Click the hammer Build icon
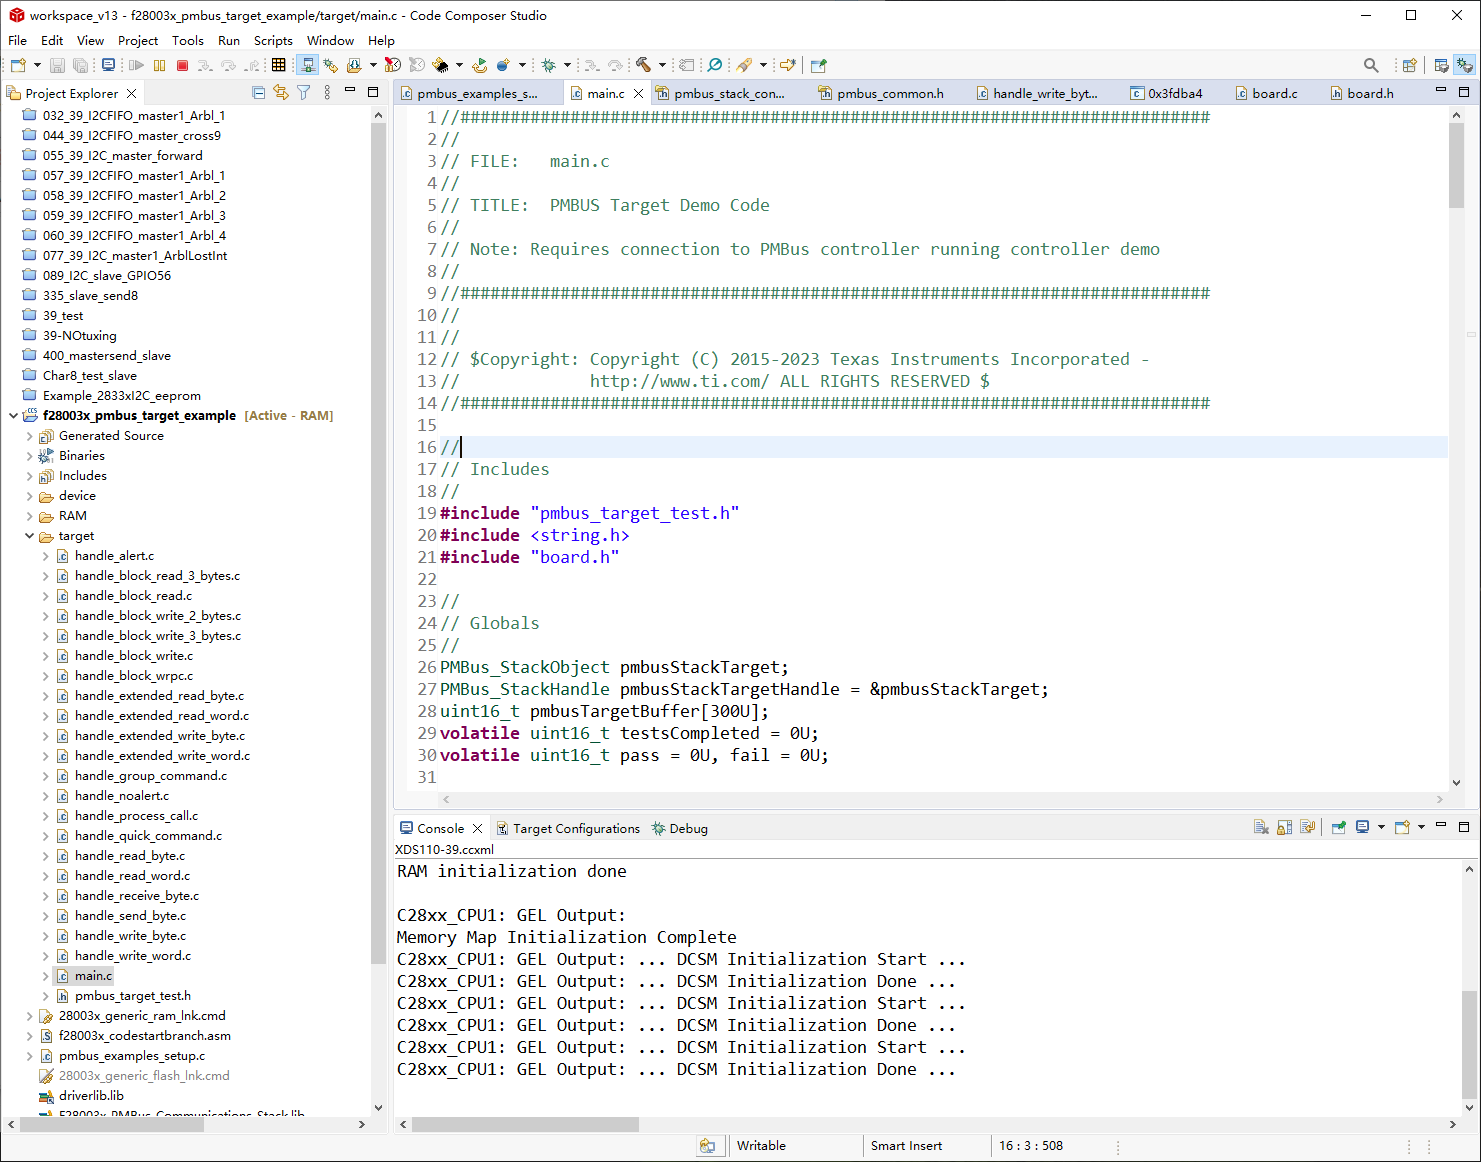The image size is (1481, 1162). (x=643, y=65)
